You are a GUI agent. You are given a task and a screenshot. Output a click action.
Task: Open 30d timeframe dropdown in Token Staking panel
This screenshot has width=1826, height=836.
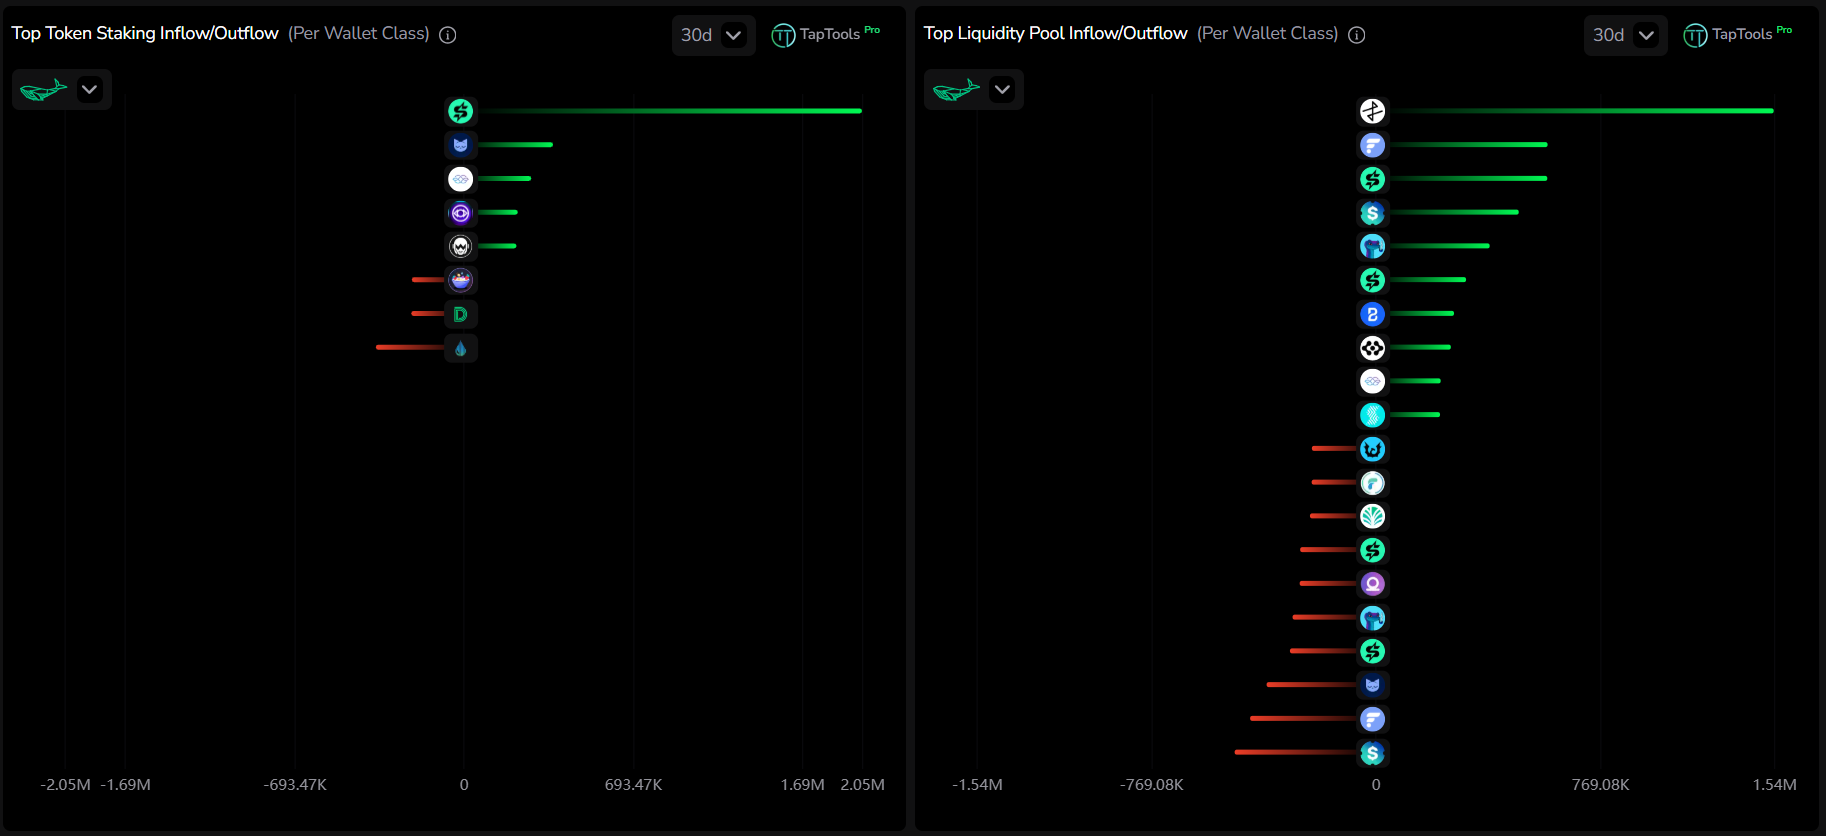713,35
